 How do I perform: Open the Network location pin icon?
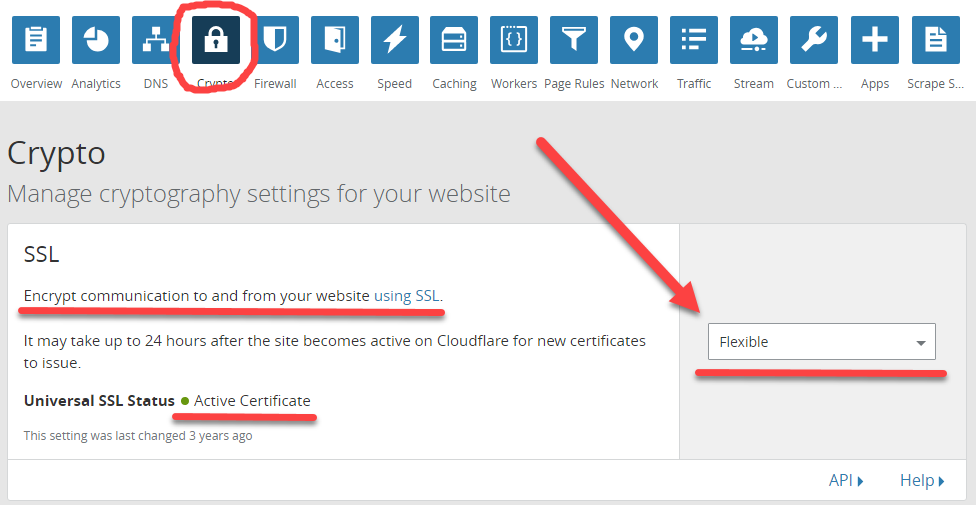[634, 40]
